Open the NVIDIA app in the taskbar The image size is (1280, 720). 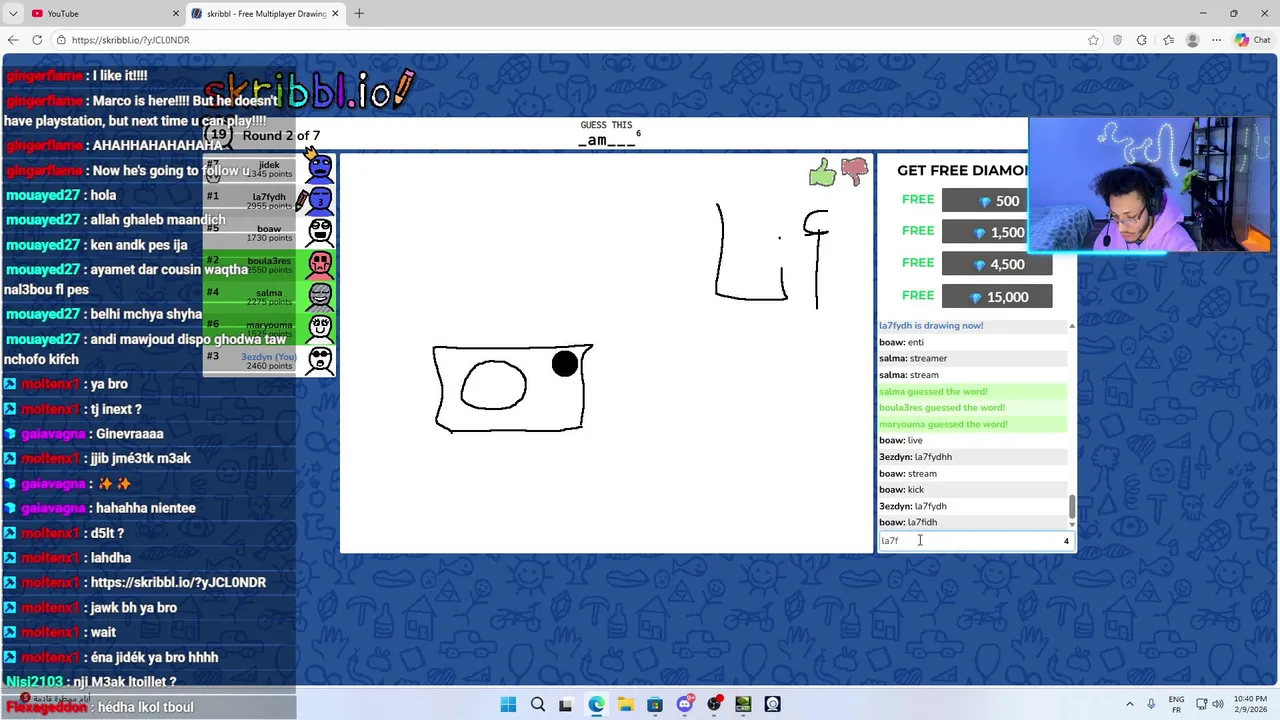743,704
